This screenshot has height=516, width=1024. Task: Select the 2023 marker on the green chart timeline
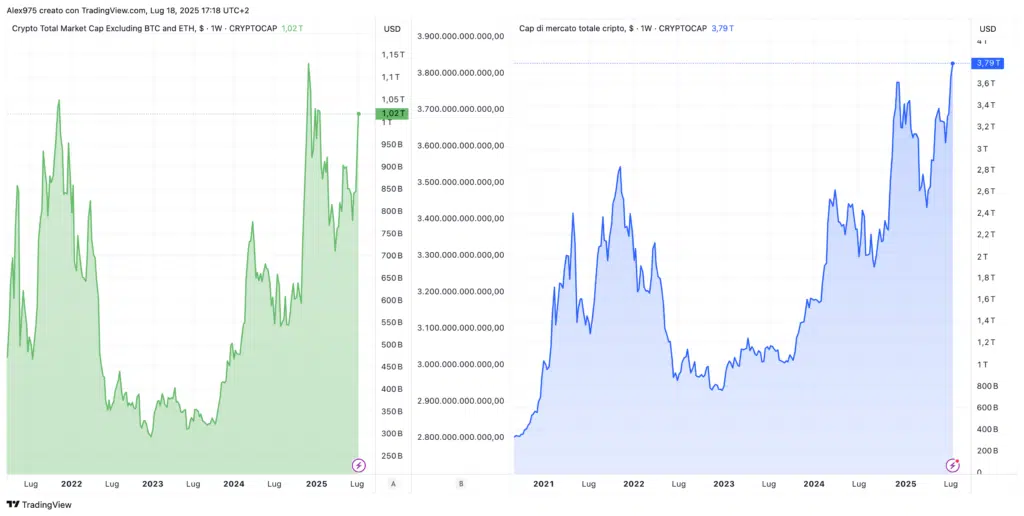(x=152, y=483)
